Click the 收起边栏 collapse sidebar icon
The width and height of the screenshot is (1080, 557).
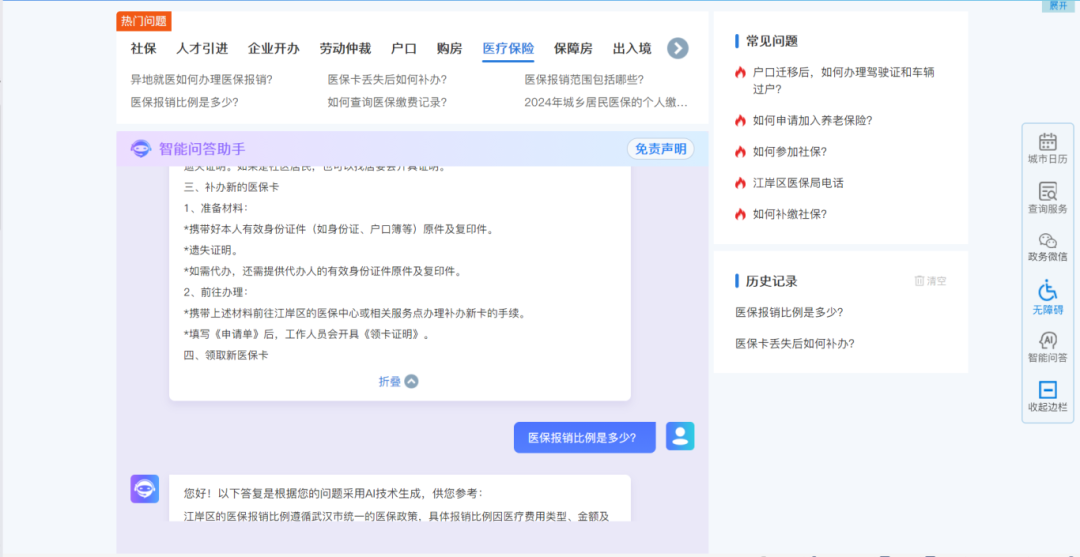(1047, 391)
